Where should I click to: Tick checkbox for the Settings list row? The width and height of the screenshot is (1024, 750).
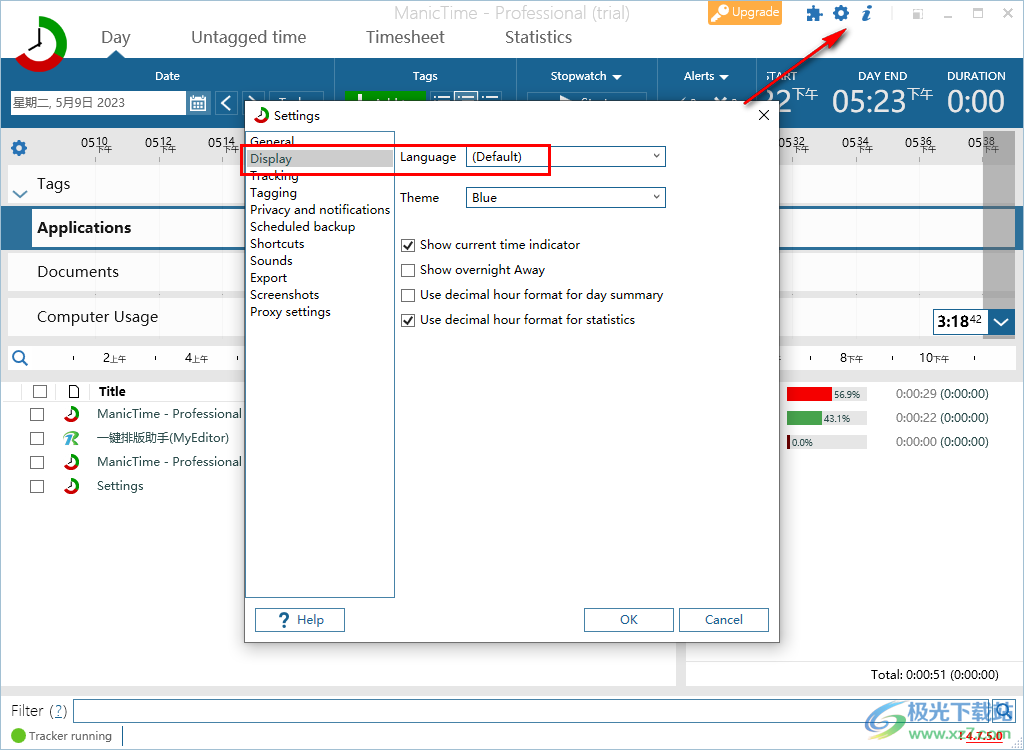pos(37,486)
